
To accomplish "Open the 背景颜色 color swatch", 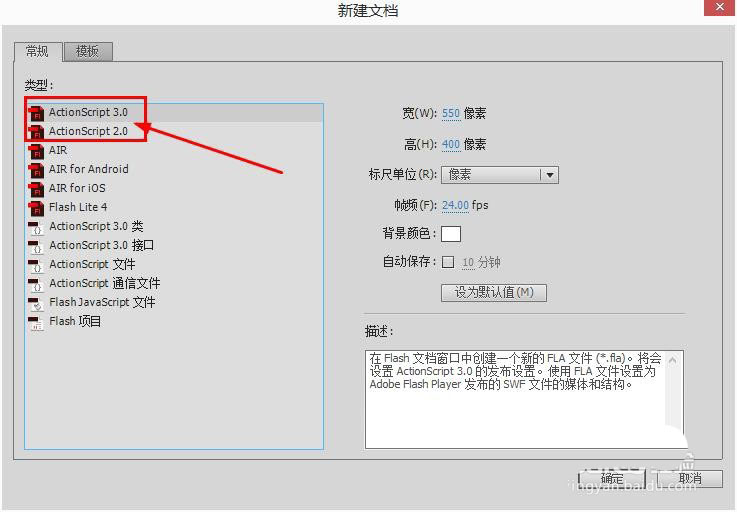I will pyautogui.click(x=451, y=234).
